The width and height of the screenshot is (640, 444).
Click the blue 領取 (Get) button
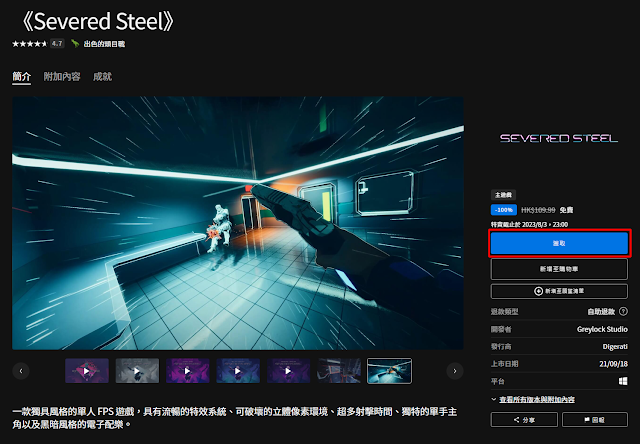pos(559,243)
